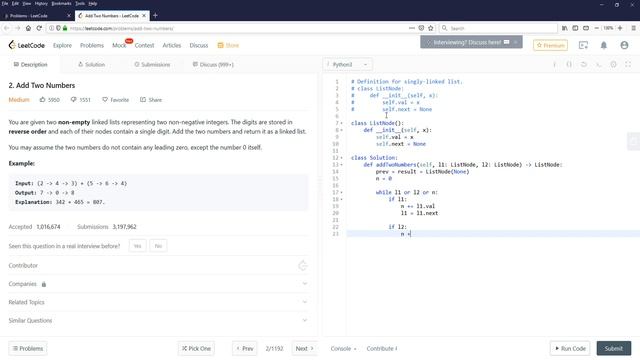This screenshot has height=360, width=640.
Task: Open Contest in navigation
Action: [144, 45]
